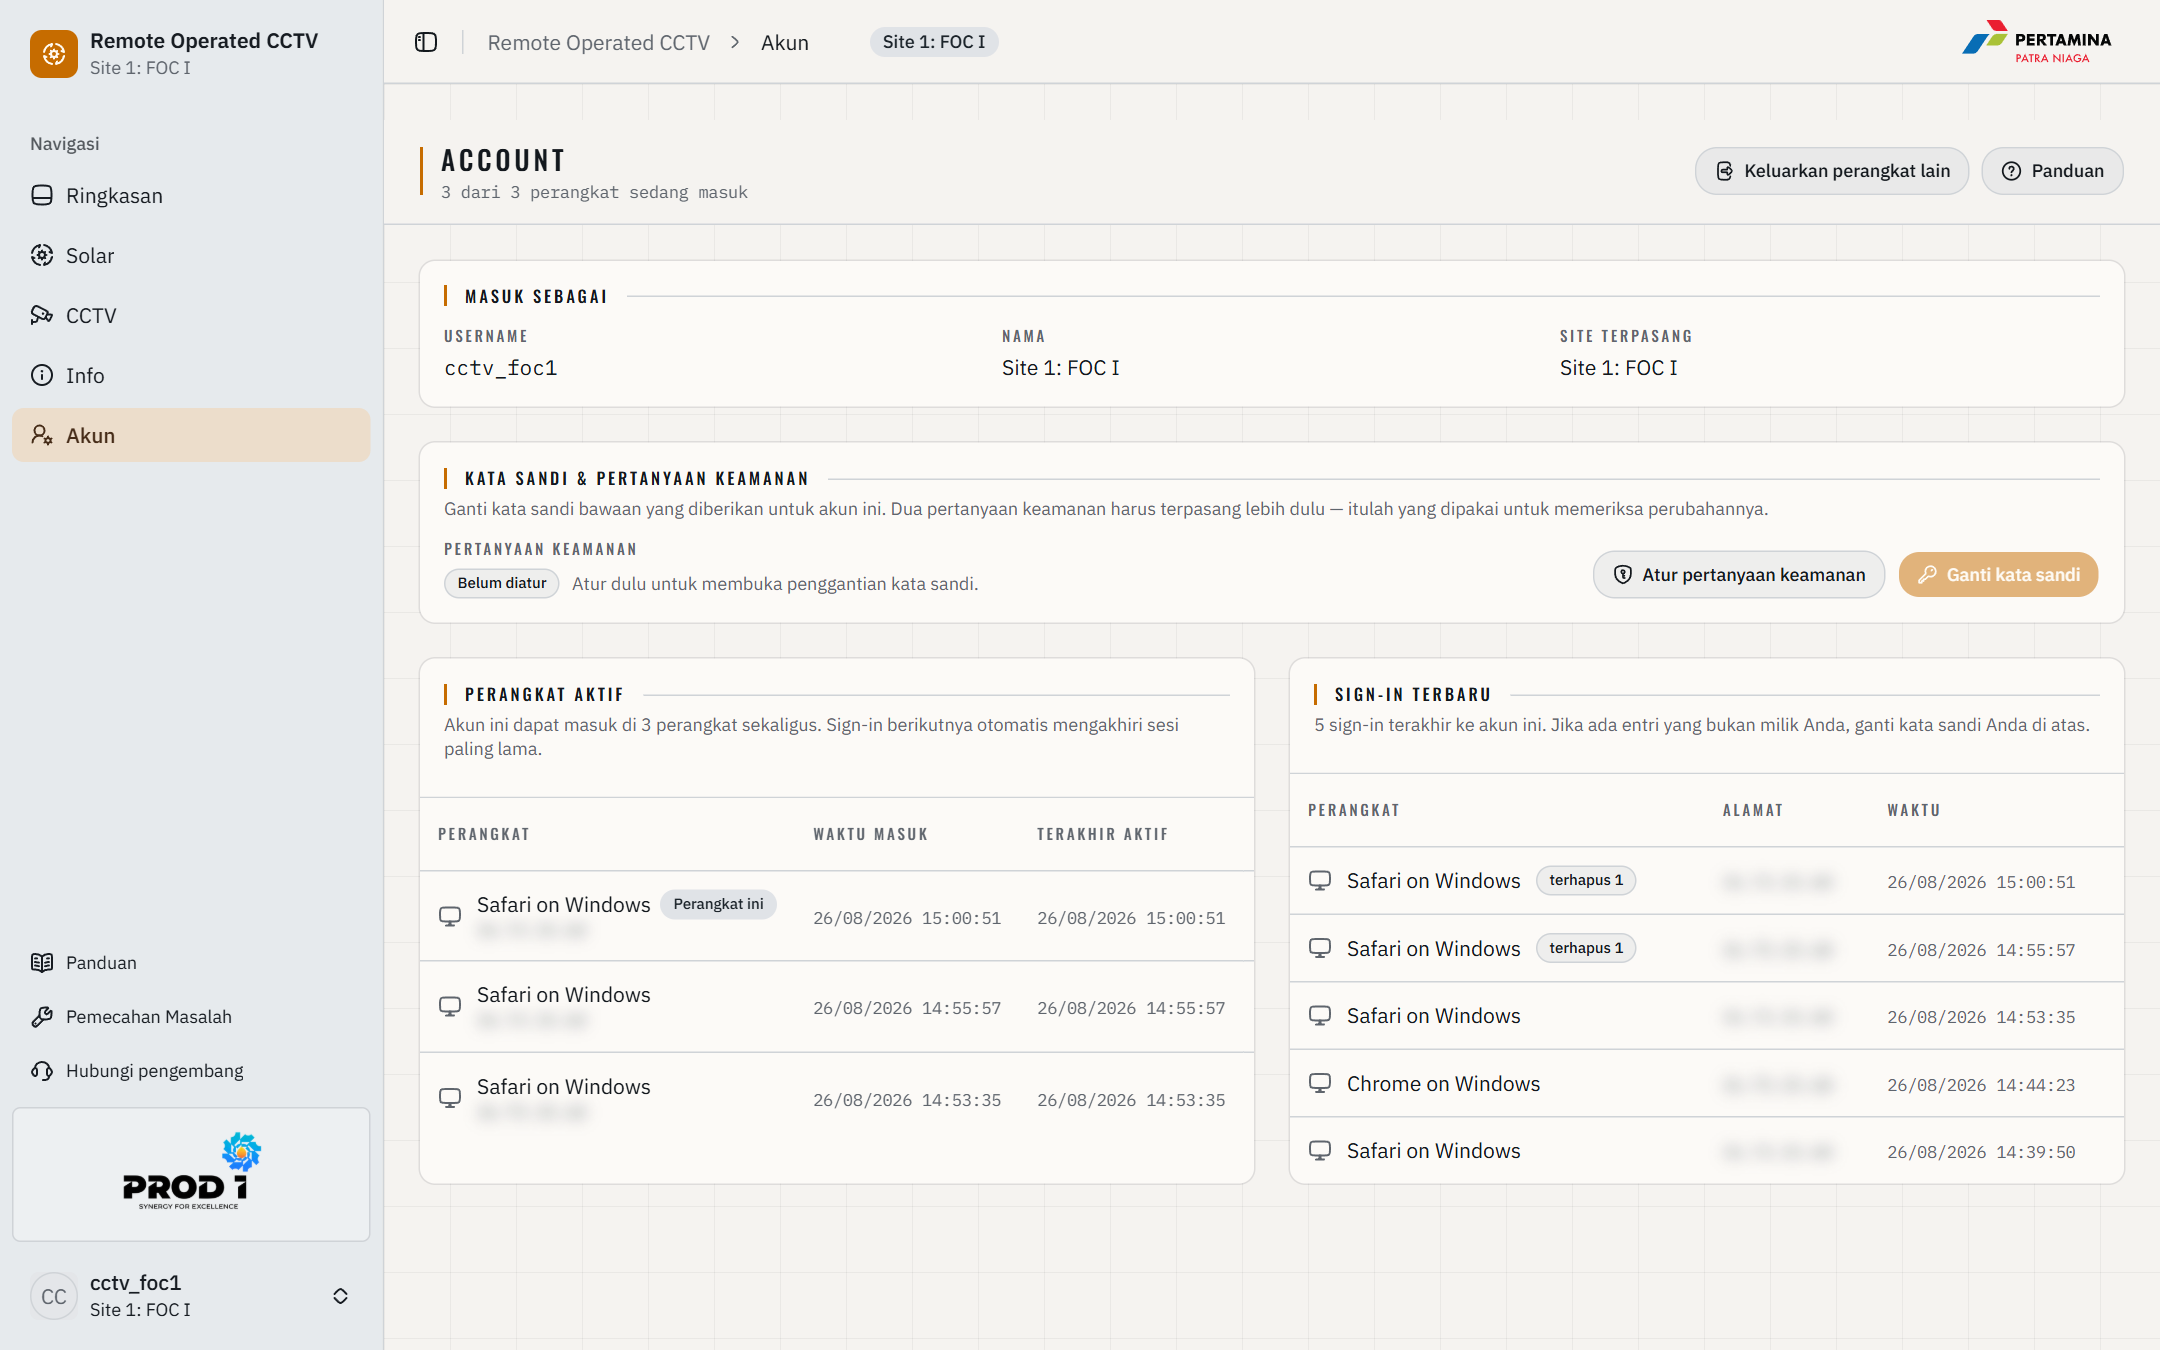Click monitor icon in sign-in row 15:00:51
This screenshot has width=2160, height=1350.
click(1320, 880)
